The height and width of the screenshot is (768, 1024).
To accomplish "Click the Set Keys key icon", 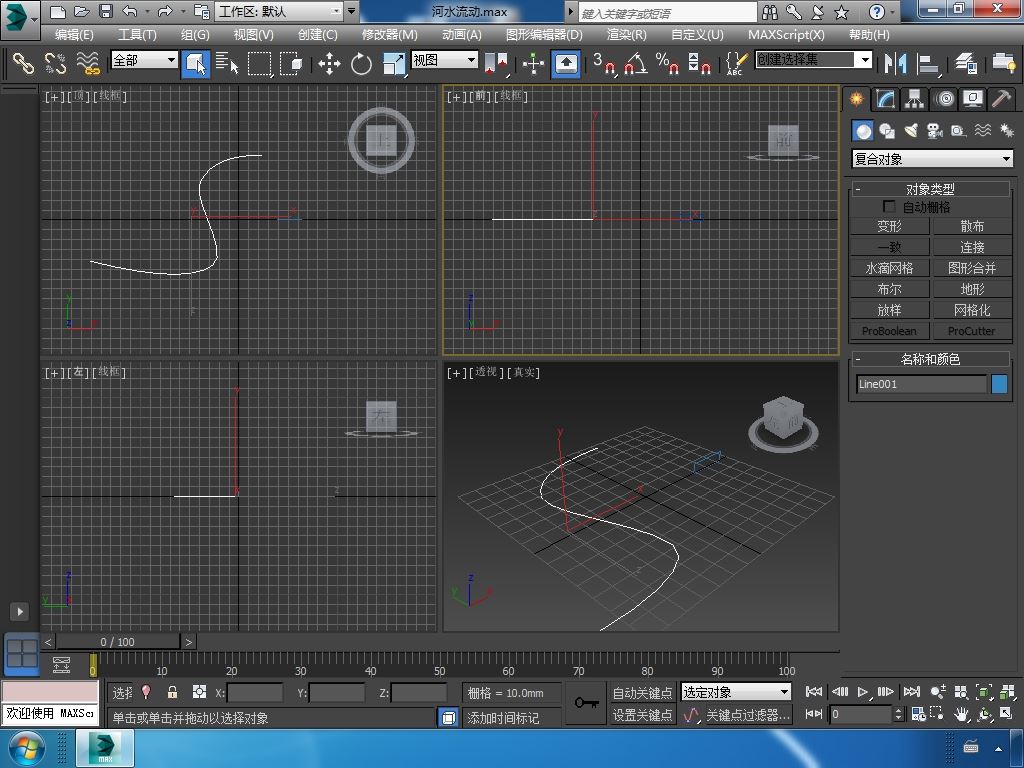I will click(586, 703).
